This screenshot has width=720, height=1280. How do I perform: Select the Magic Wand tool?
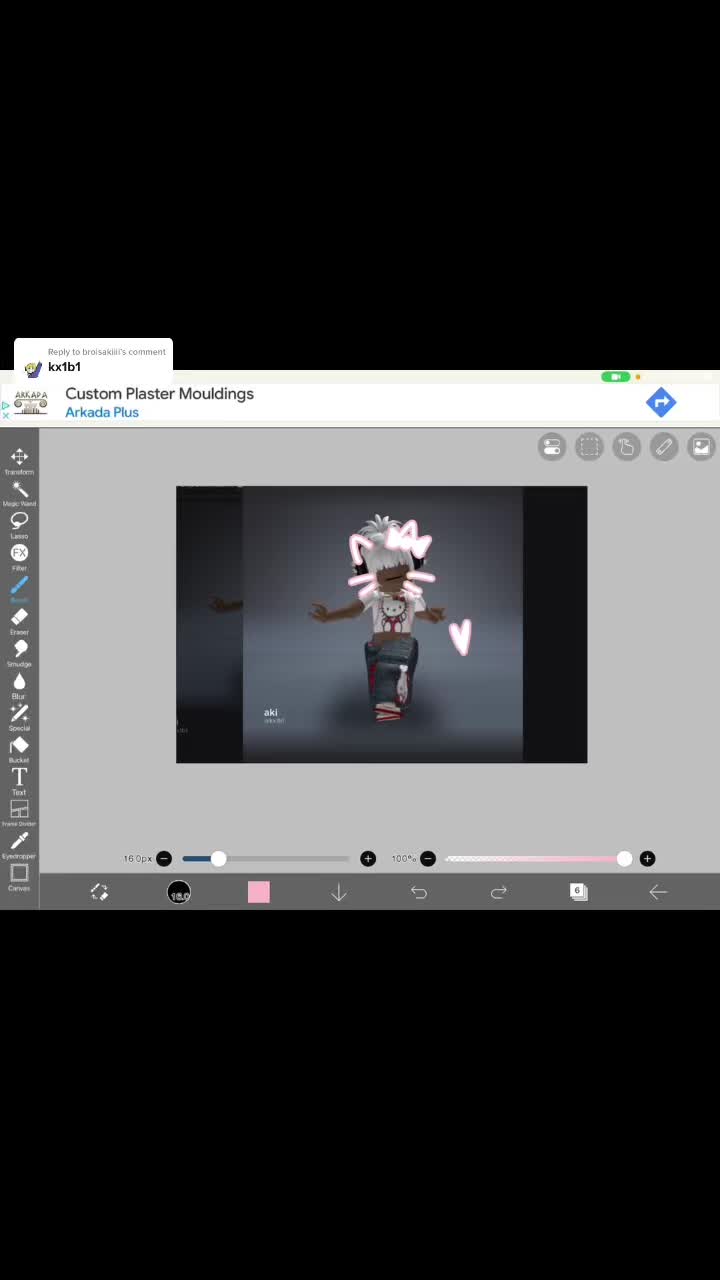click(19, 493)
